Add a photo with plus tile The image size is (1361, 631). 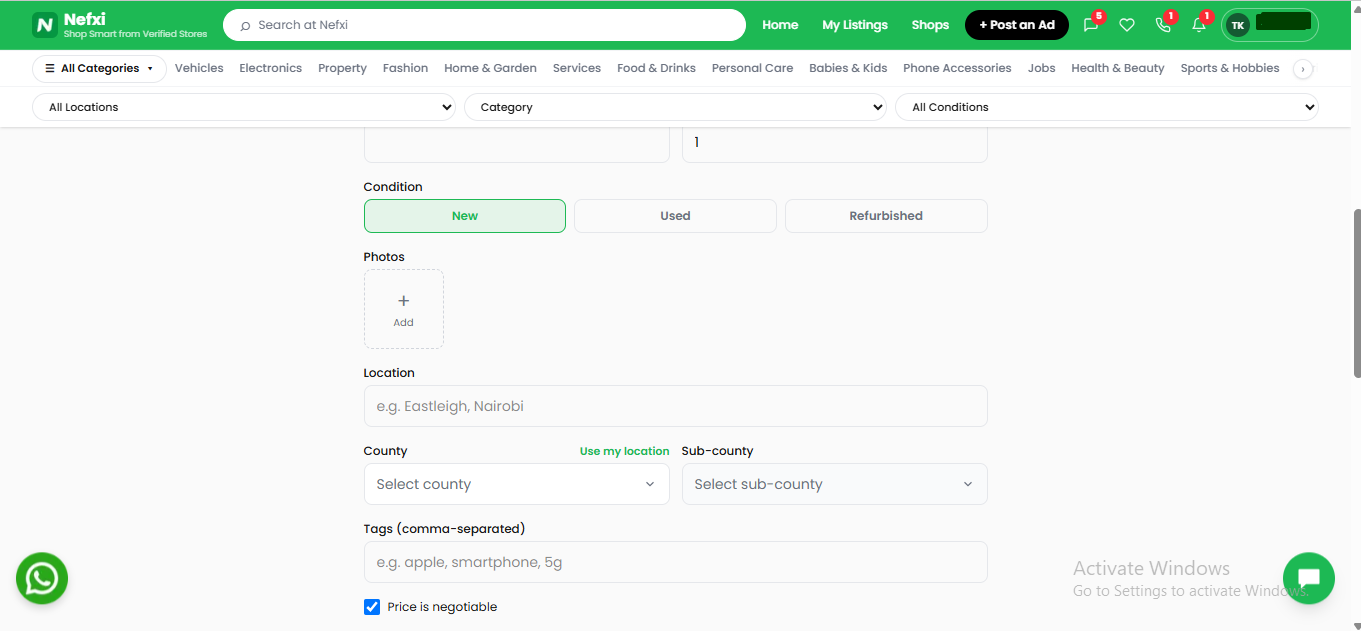[404, 309]
